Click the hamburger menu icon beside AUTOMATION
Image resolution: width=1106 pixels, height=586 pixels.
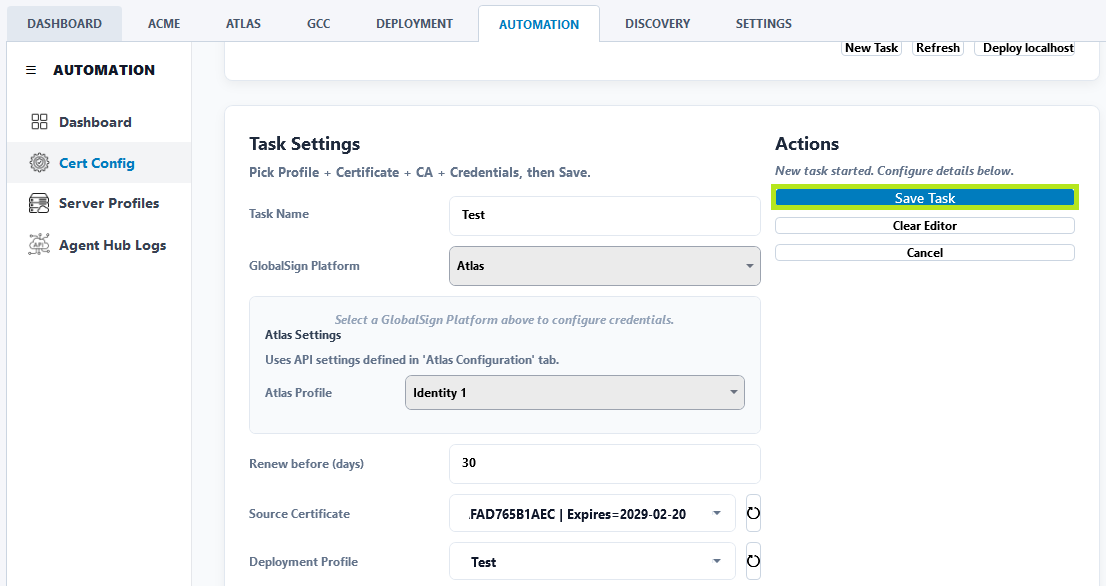pyautogui.click(x=31, y=70)
